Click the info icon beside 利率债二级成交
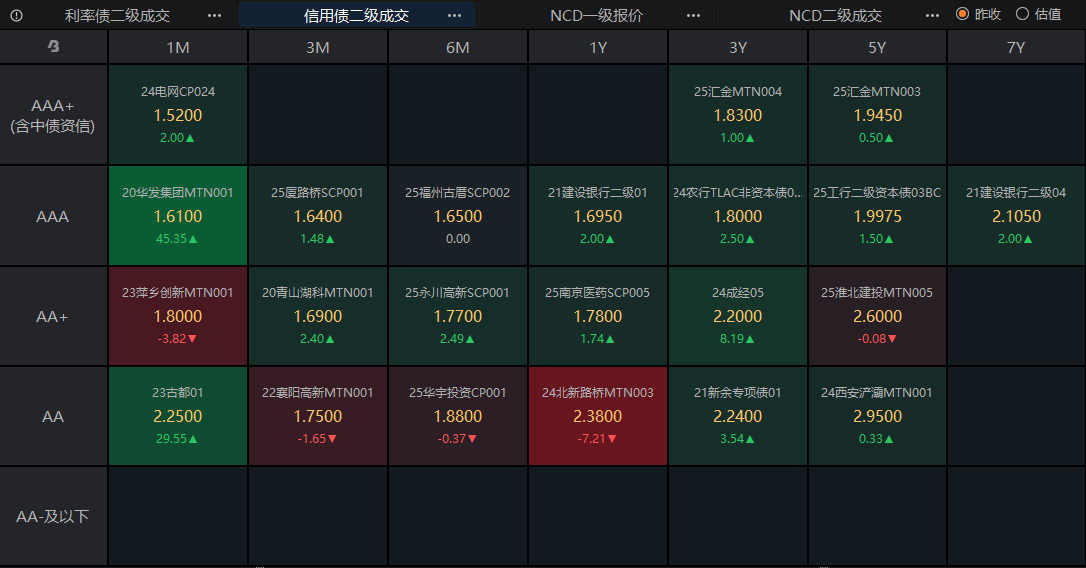The height and width of the screenshot is (568, 1086). point(17,15)
